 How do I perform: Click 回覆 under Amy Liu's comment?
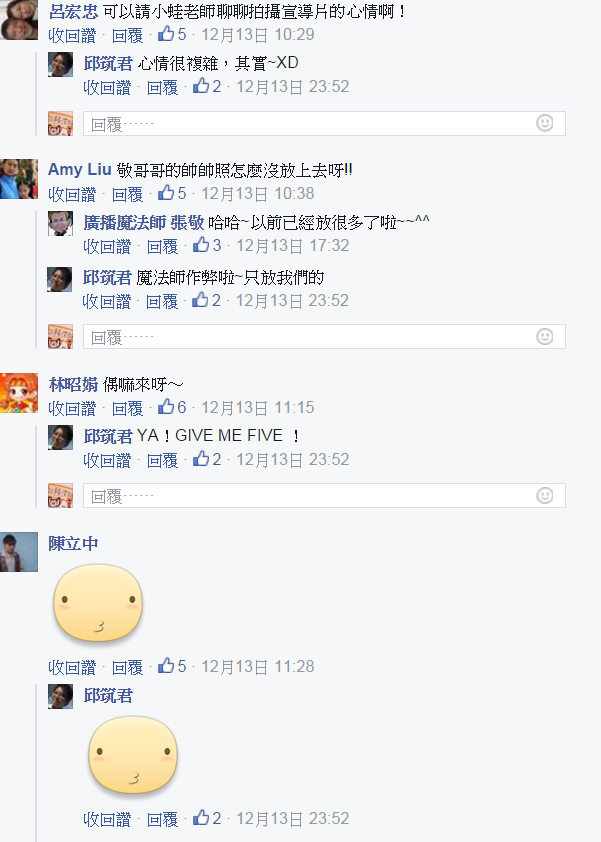127,194
